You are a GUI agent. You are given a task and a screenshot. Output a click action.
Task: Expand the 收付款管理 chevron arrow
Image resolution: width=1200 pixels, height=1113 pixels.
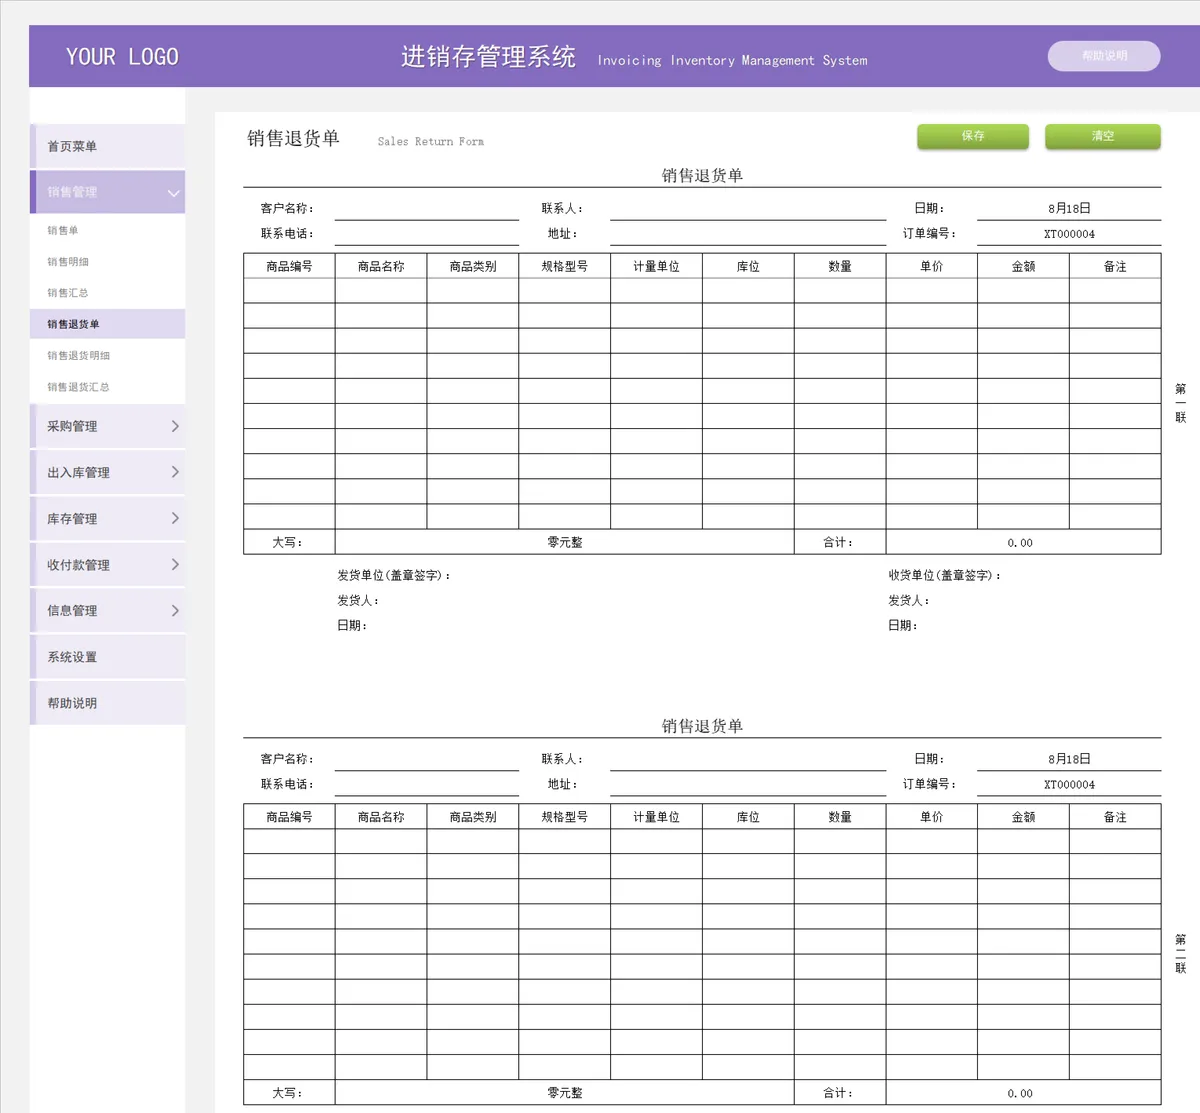pos(175,564)
